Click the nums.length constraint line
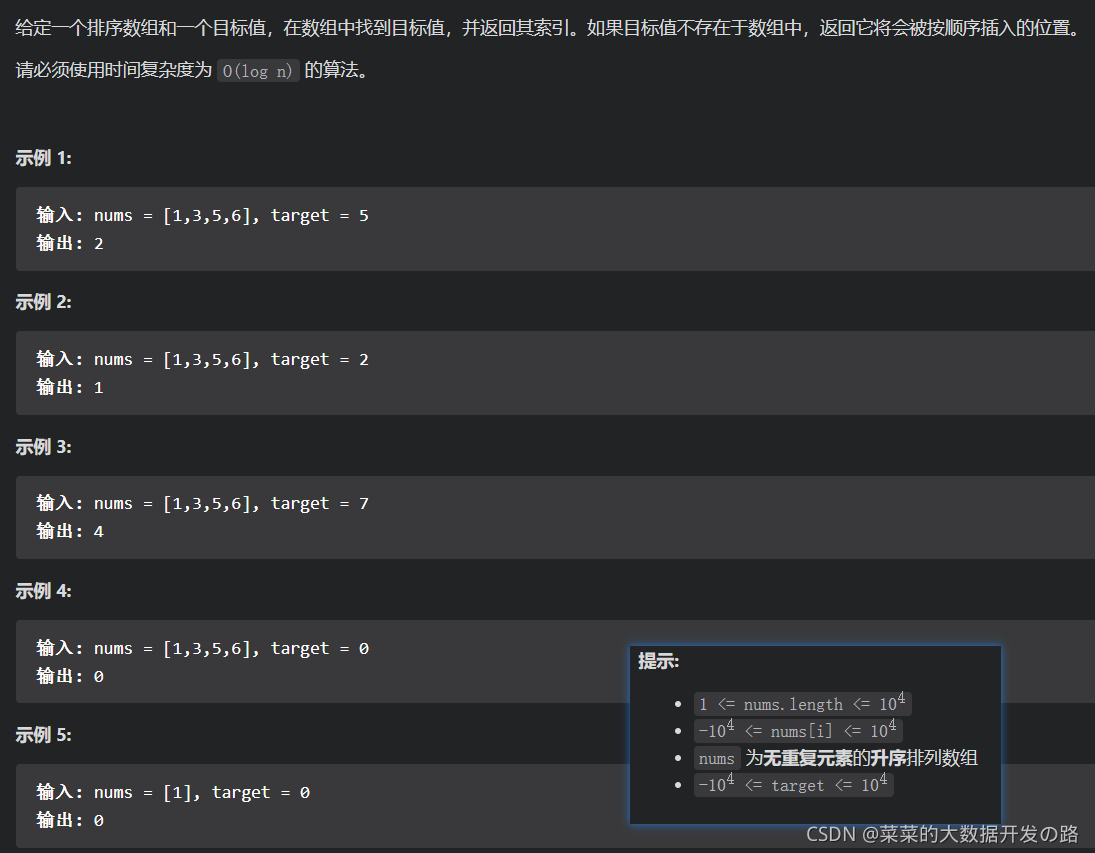 click(802, 703)
